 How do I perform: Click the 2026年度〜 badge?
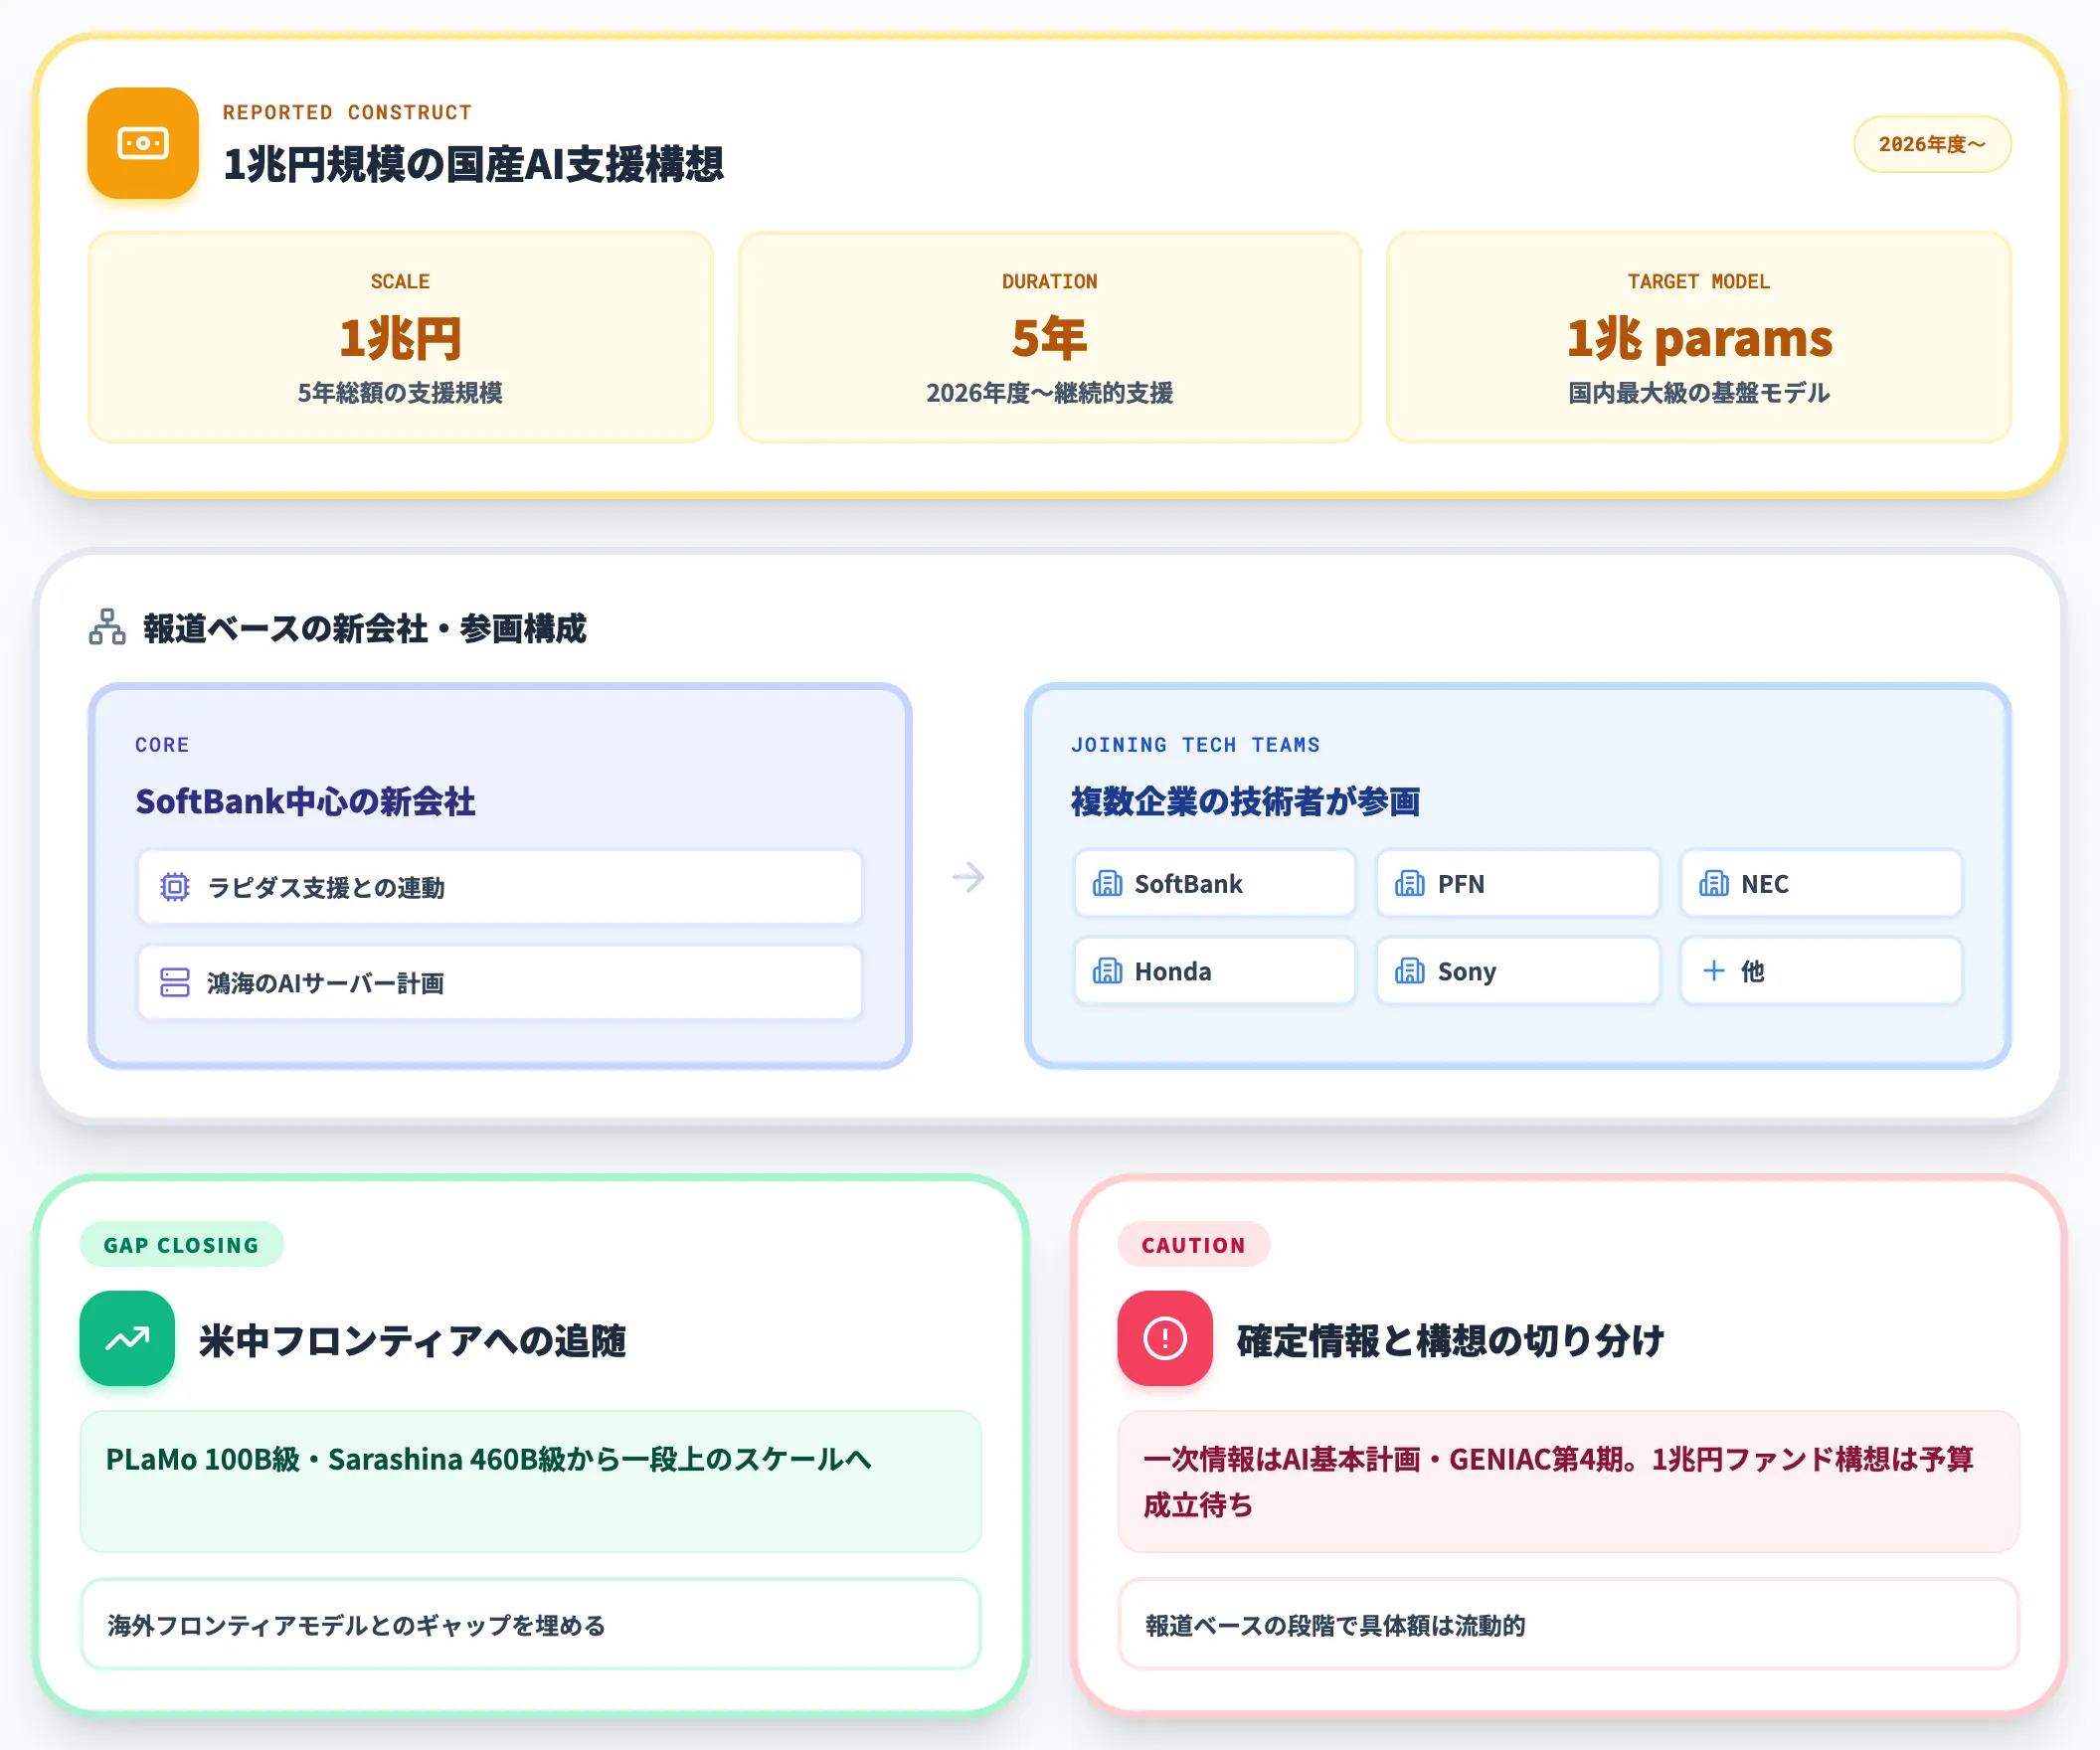tap(1932, 144)
